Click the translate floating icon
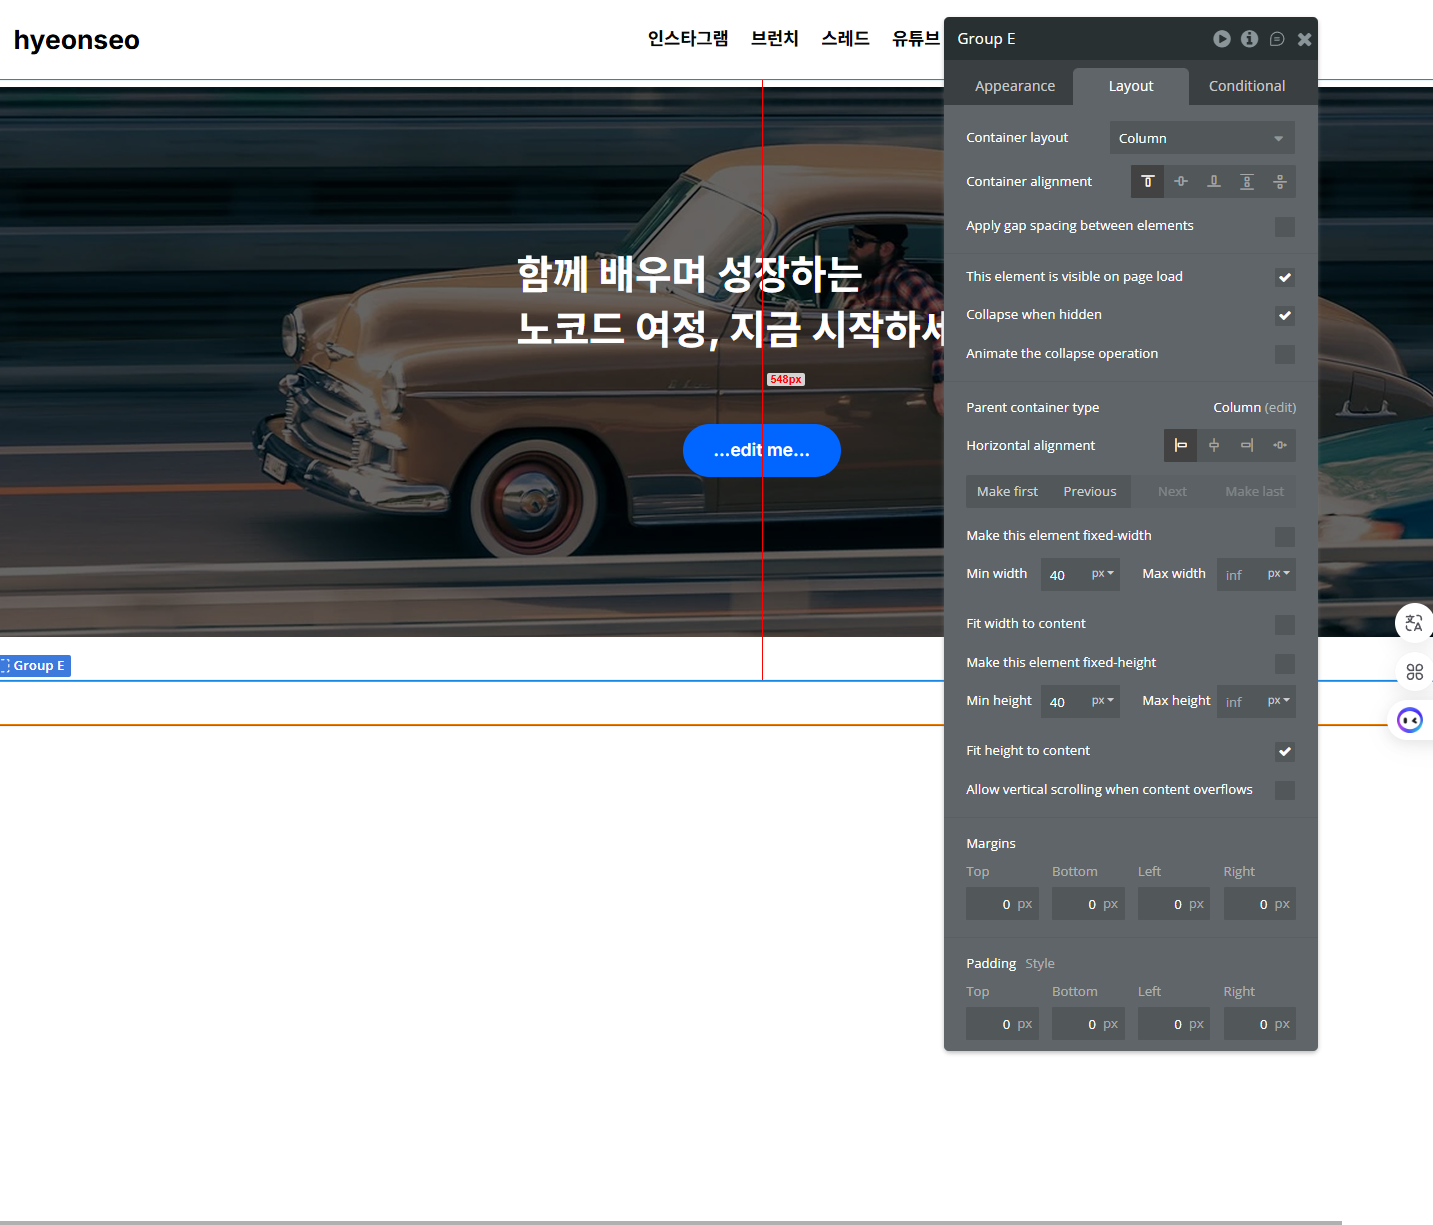The image size is (1433, 1225). pyautogui.click(x=1413, y=623)
